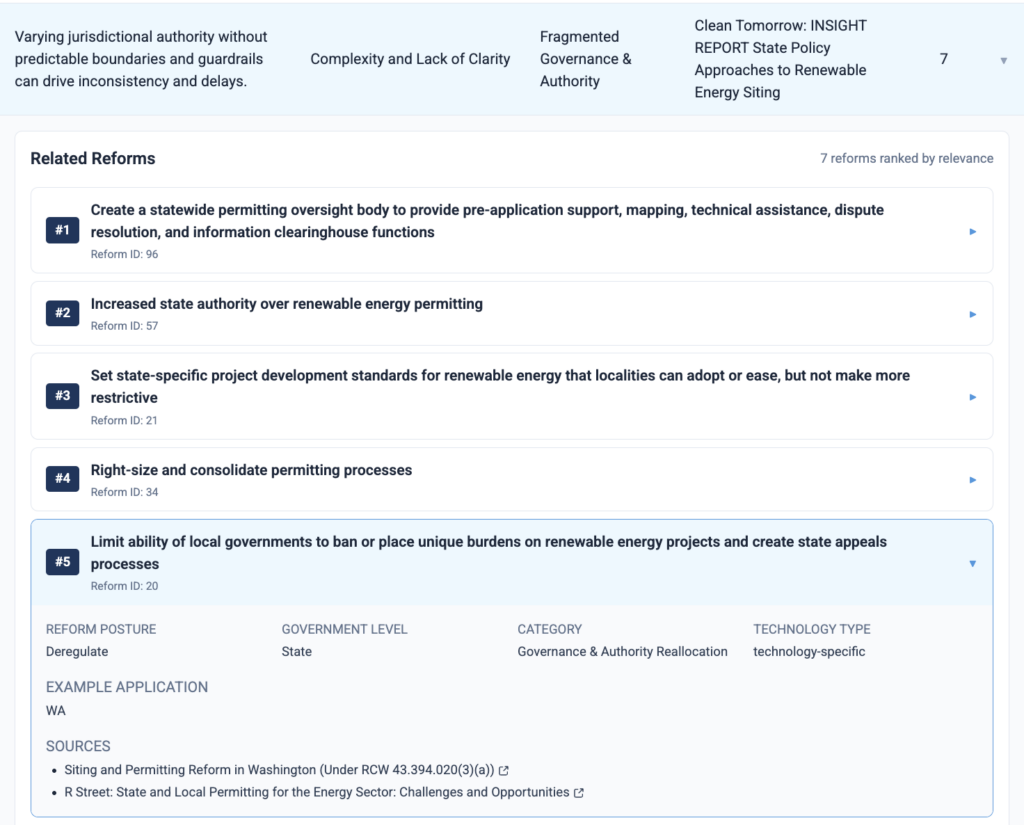The image size is (1024, 825).
Task: Open external link icon beside Washington siting source
Action: point(504,770)
